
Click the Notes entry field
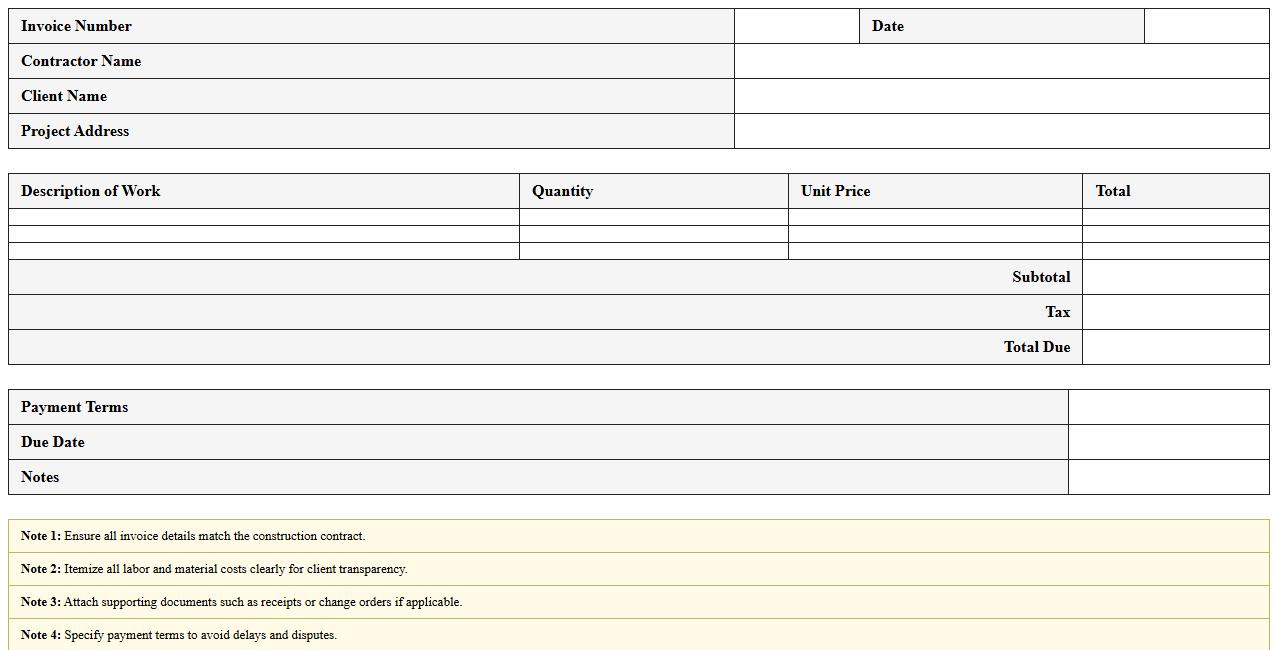tap(1170, 477)
